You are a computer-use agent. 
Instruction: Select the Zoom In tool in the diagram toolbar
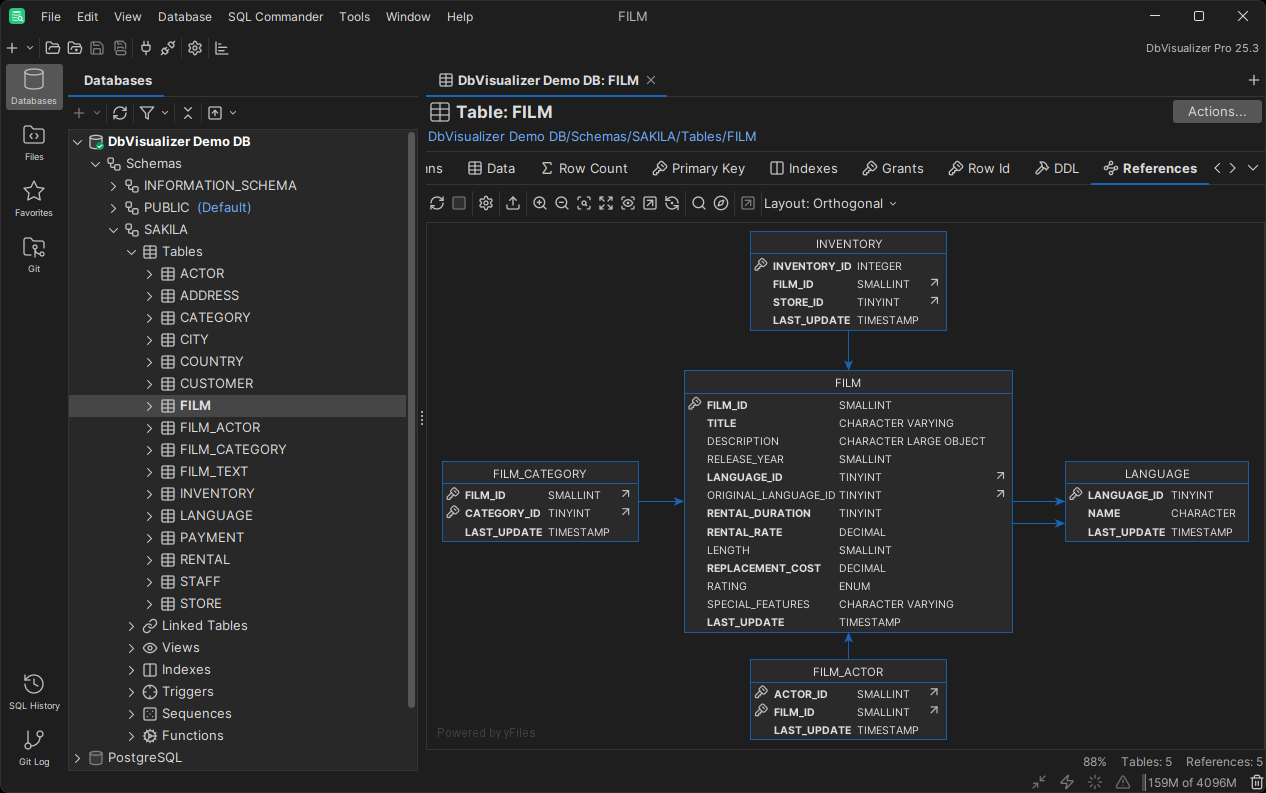pyautogui.click(x=540, y=203)
